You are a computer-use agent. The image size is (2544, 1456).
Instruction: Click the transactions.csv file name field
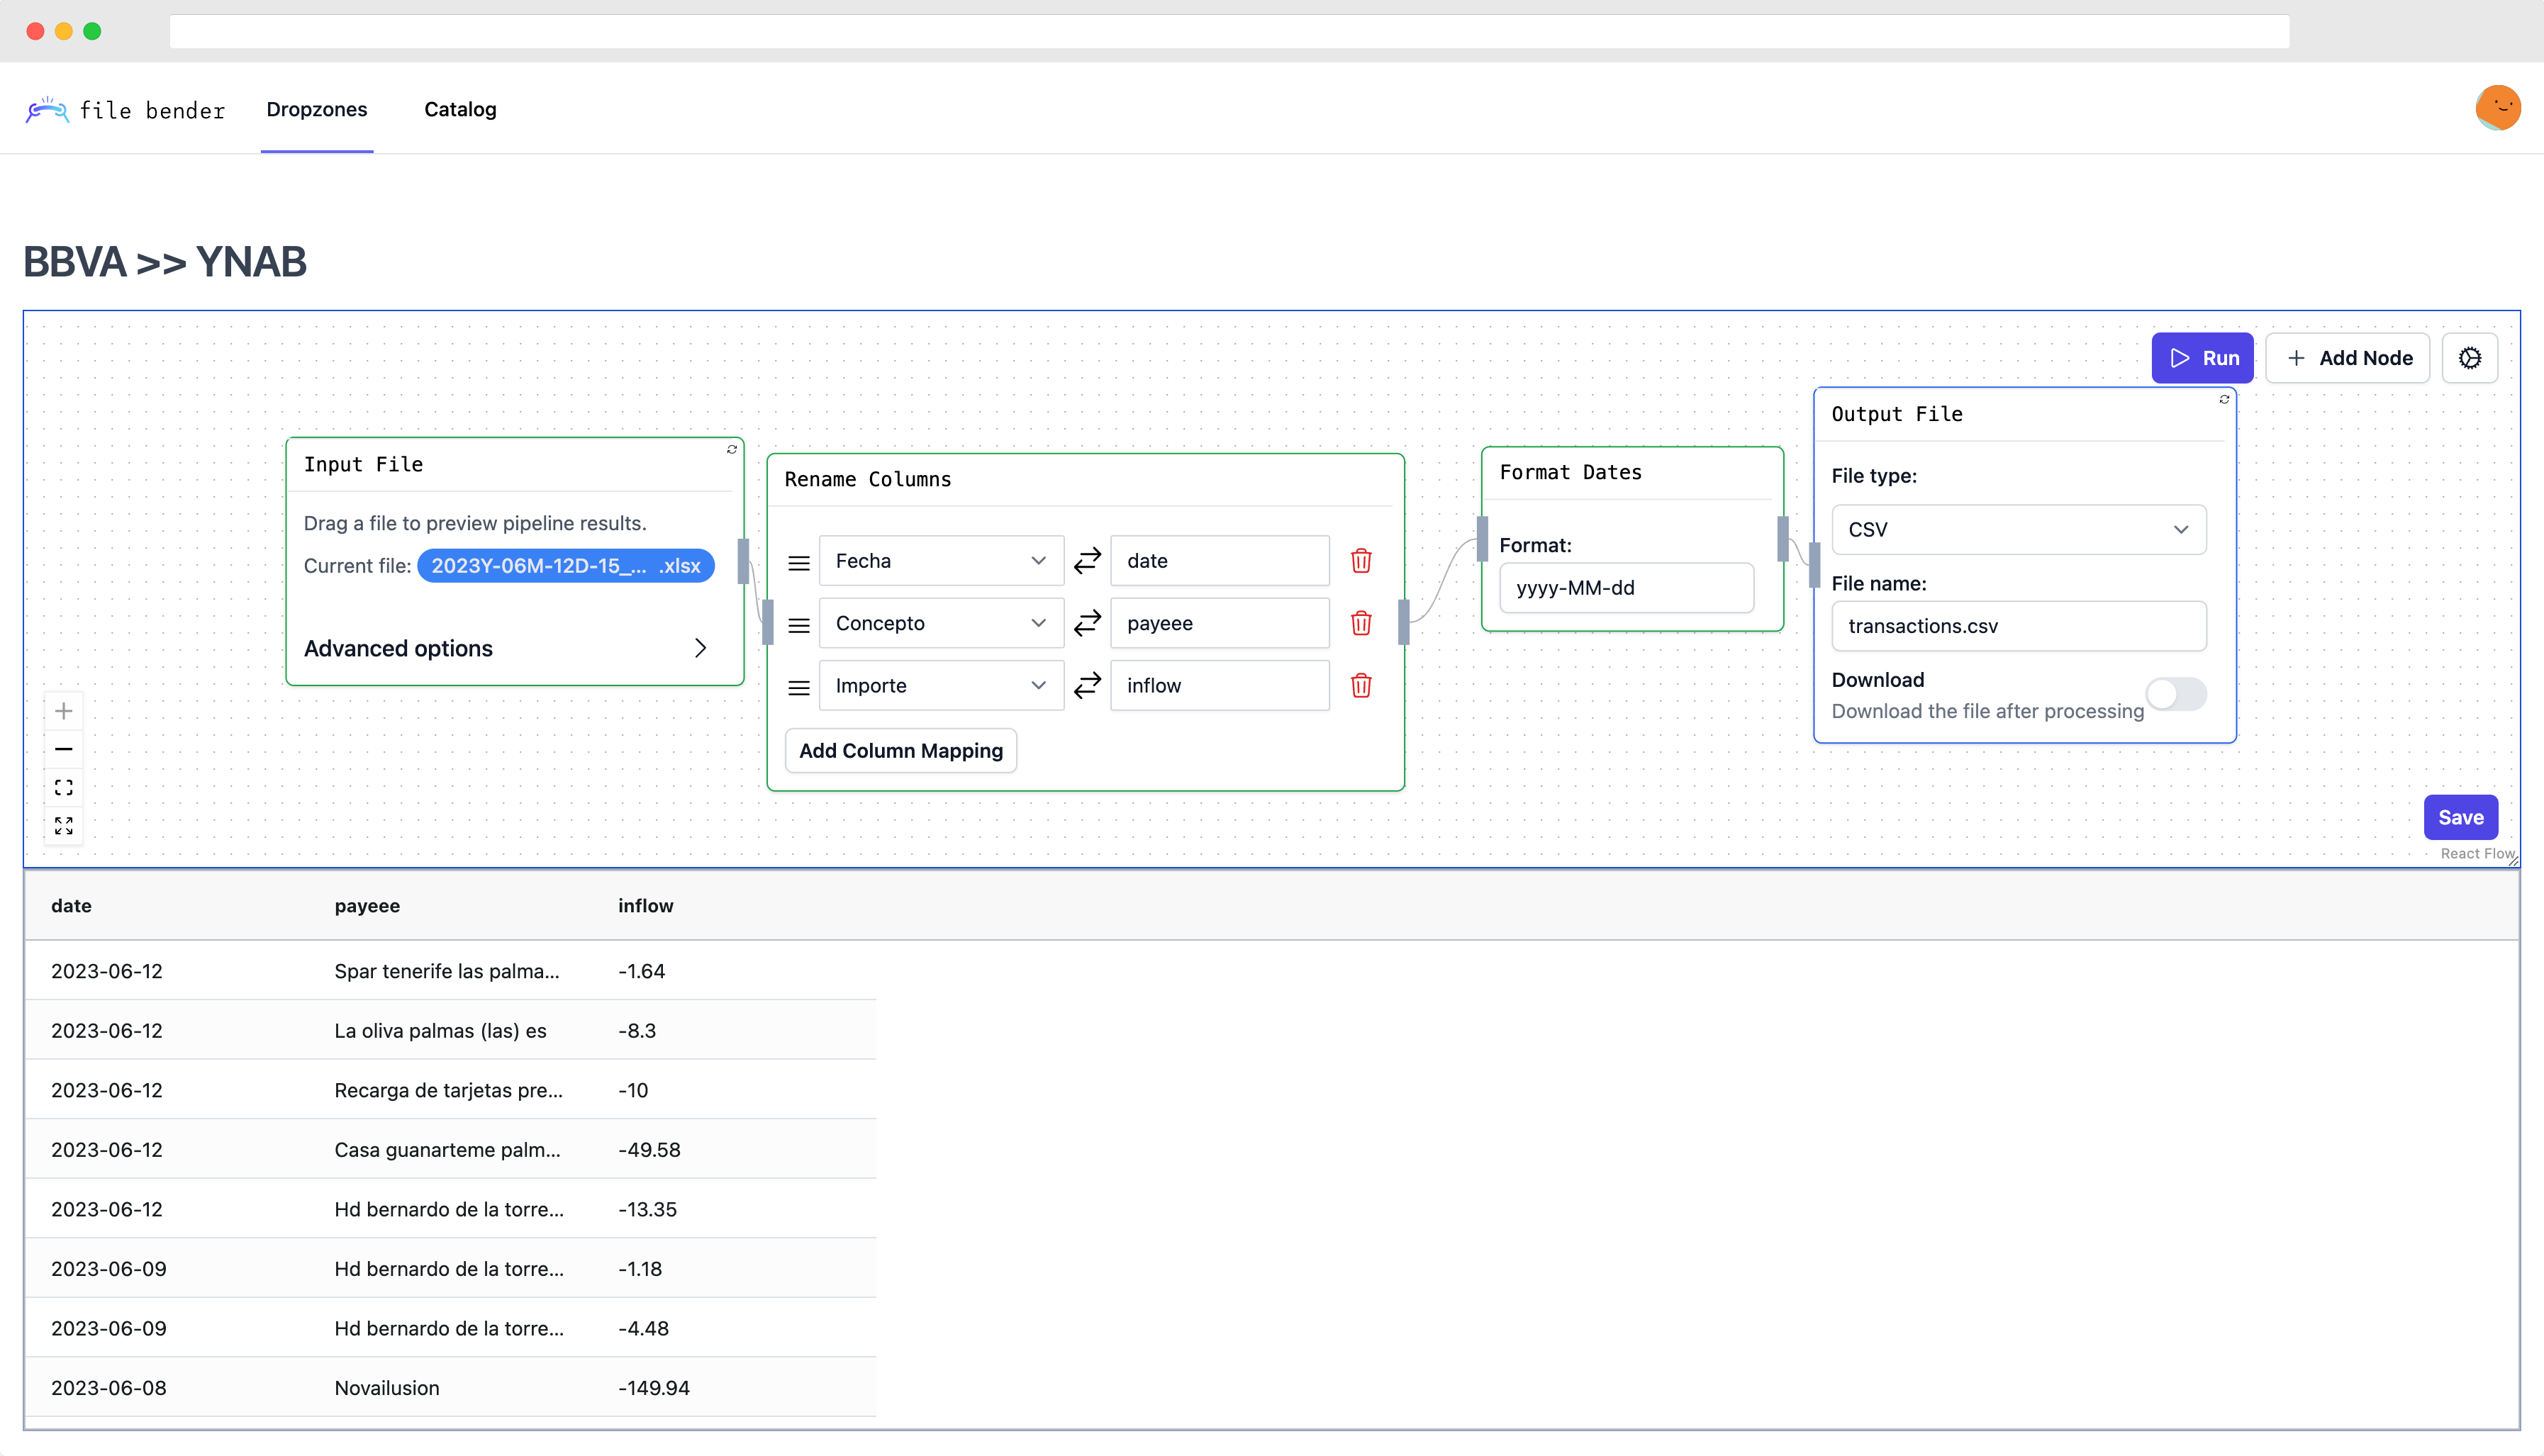(2018, 626)
